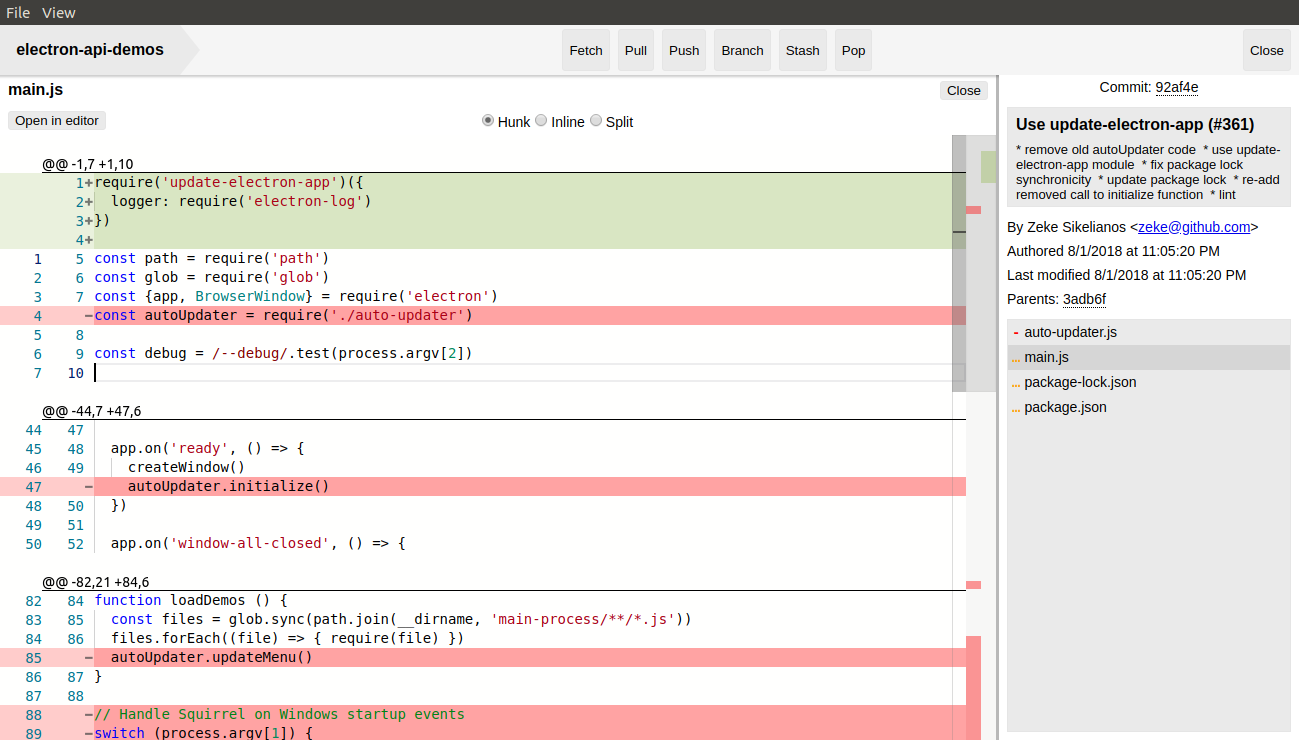
Task: Click the hunk header @@ -82,21 +84,6
Action: 95,582
